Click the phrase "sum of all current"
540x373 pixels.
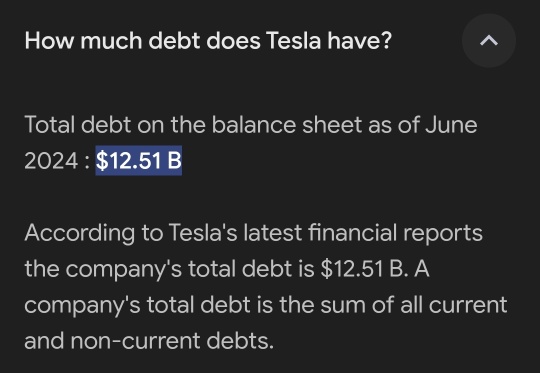pyautogui.click(x=414, y=305)
